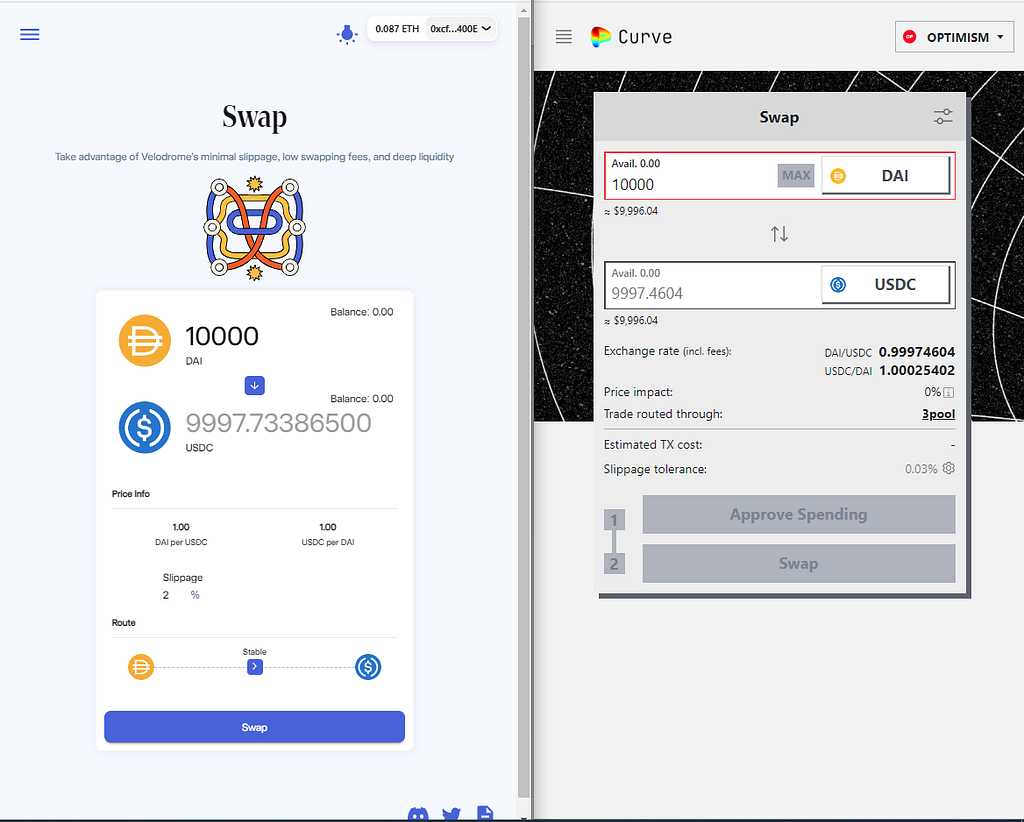Click the 1.00 DAI per USDC value
The height and width of the screenshot is (822, 1024).
point(181,527)
